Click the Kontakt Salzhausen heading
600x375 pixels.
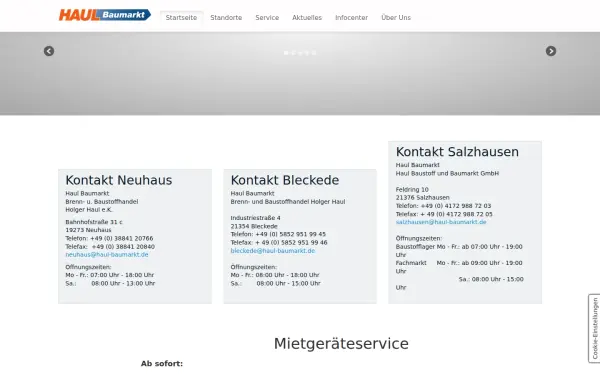457,152
